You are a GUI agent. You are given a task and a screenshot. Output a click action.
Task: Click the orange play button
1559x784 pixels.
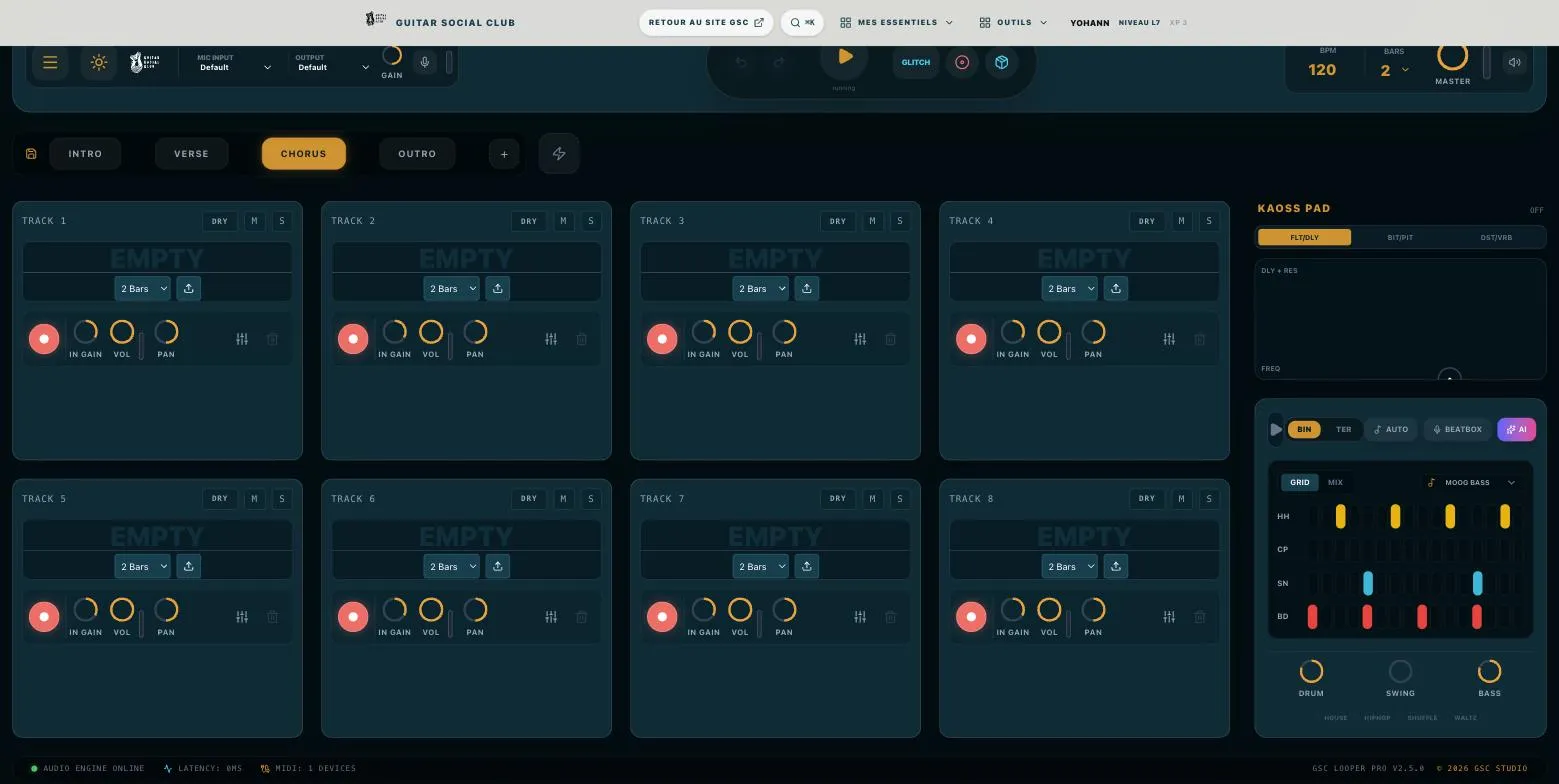coord(844,57)
